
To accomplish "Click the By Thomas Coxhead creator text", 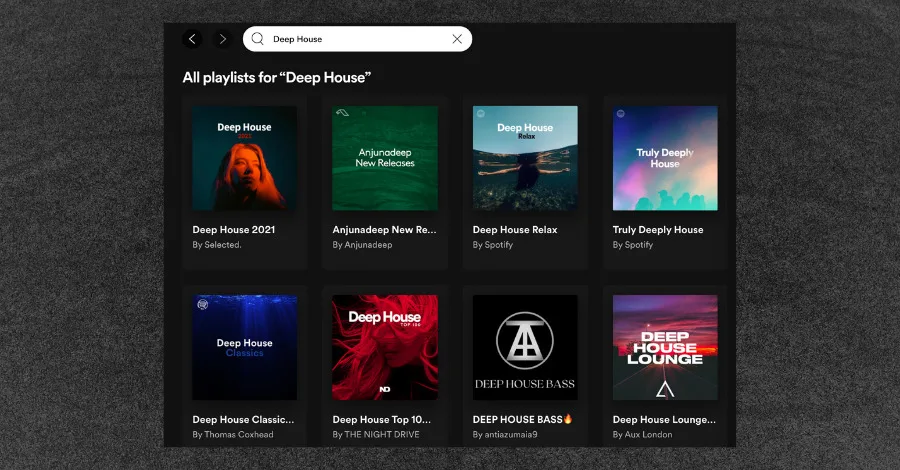I will click(x=233, y=434).
